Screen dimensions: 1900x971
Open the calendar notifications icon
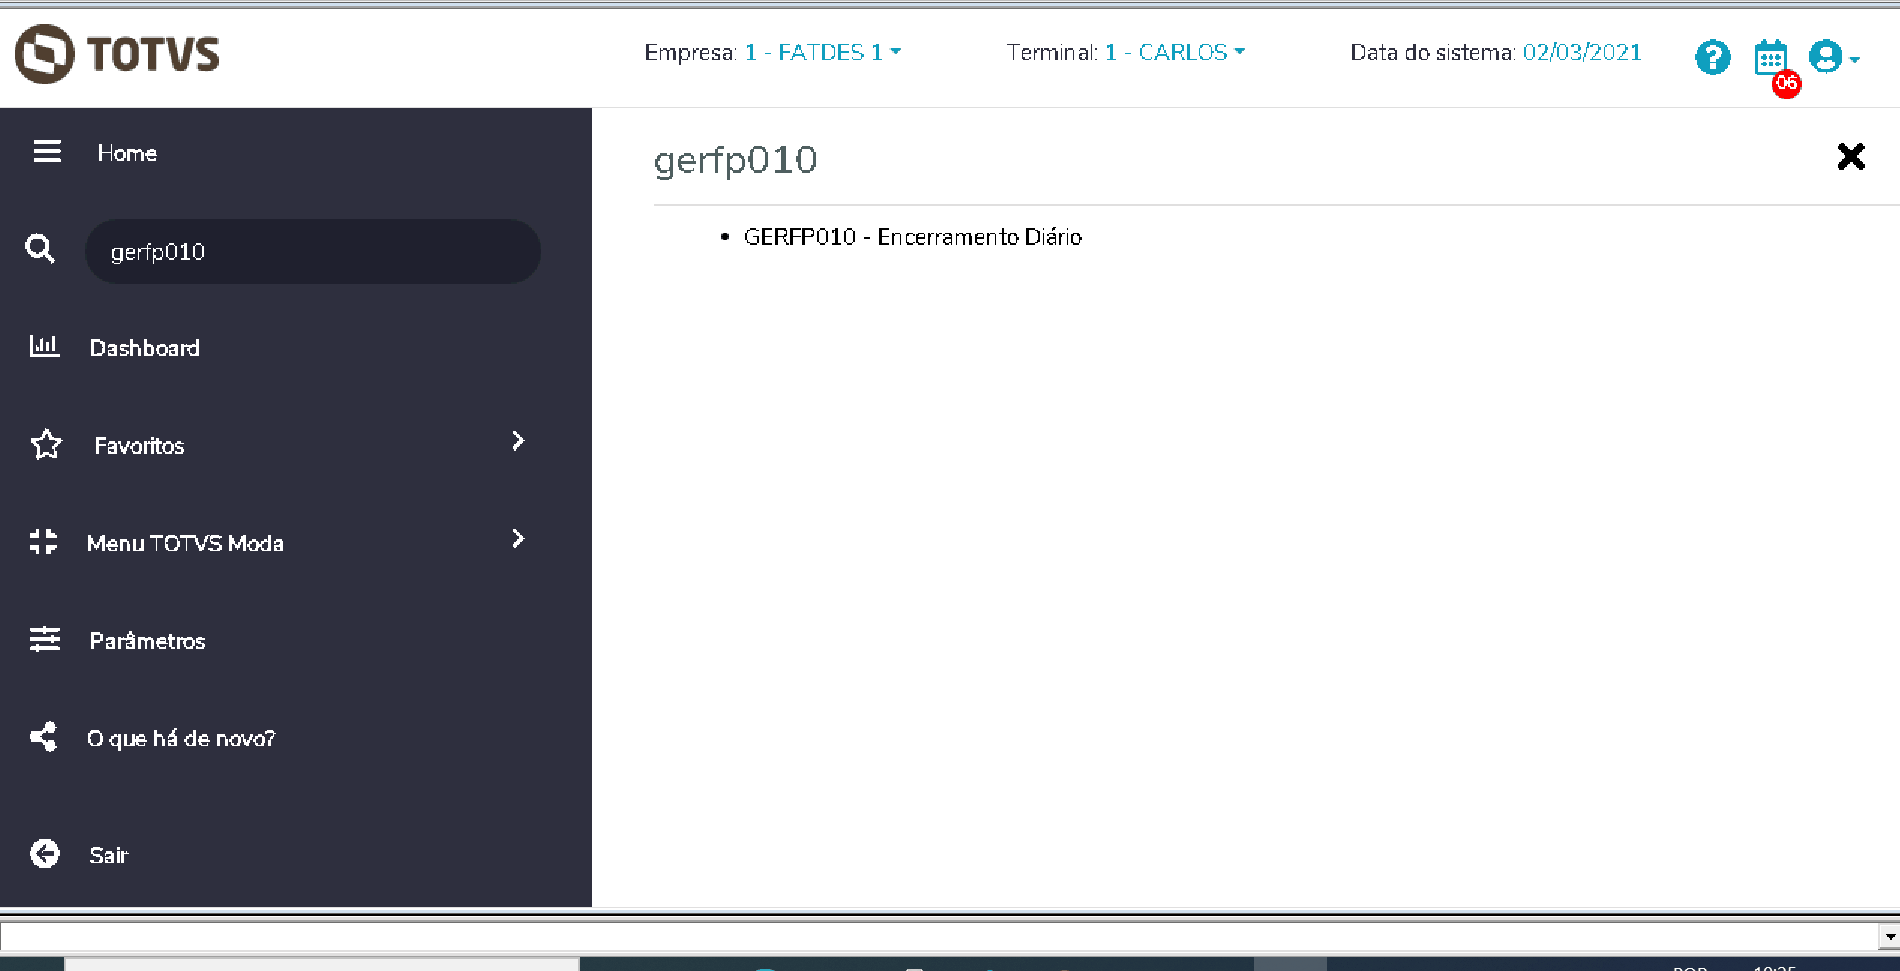(1770, 57)
